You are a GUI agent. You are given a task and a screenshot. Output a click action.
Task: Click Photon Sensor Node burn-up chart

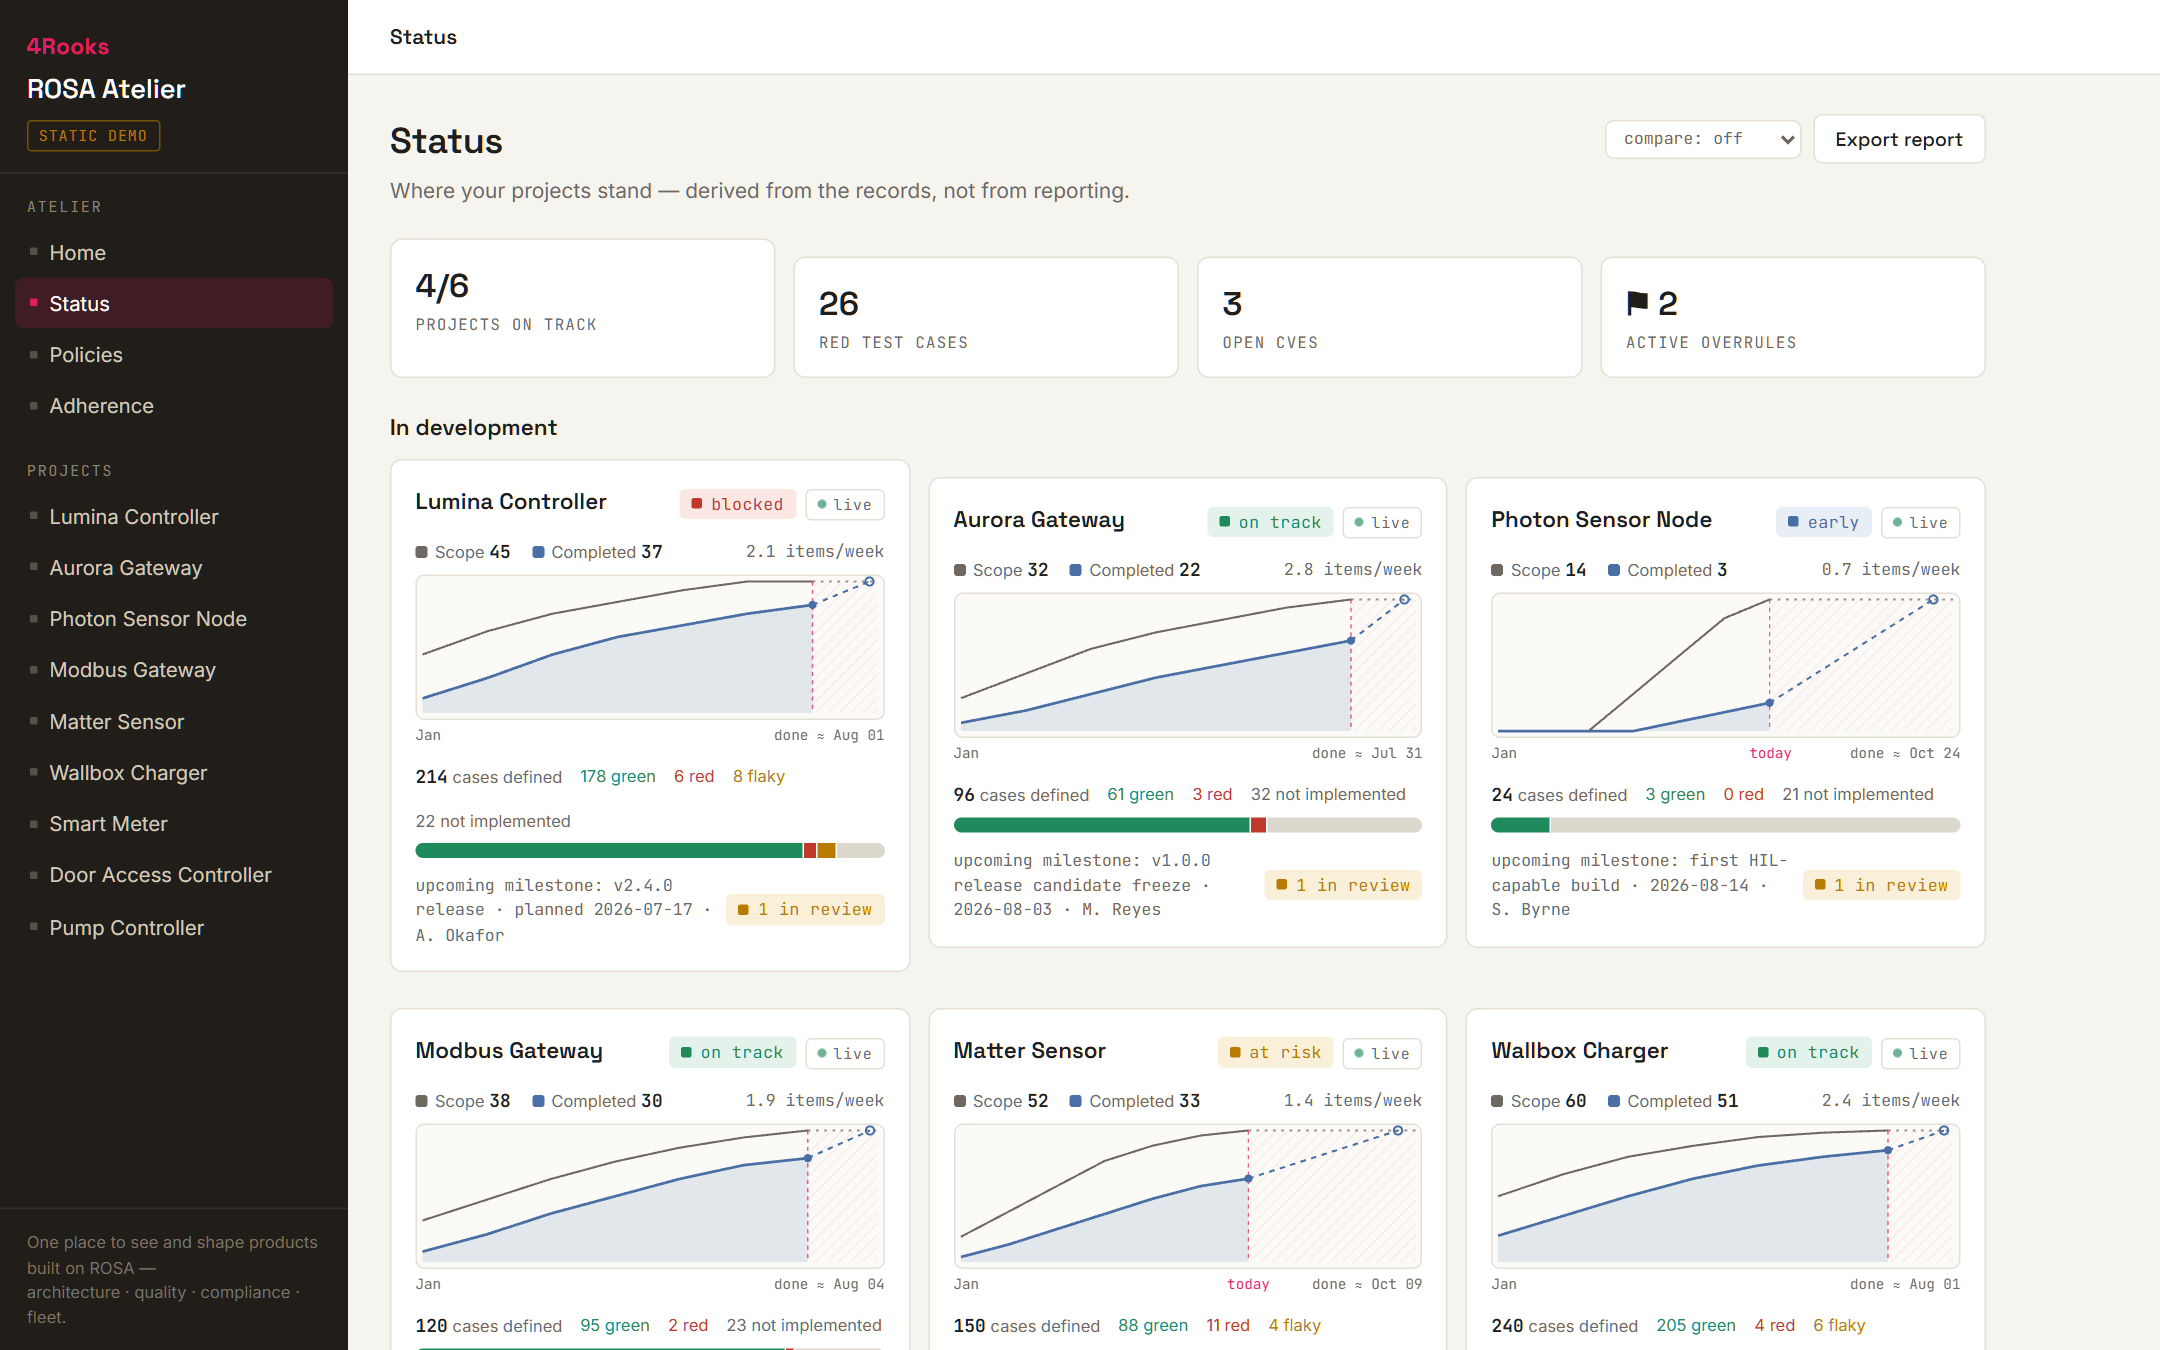coord(1725,665)
